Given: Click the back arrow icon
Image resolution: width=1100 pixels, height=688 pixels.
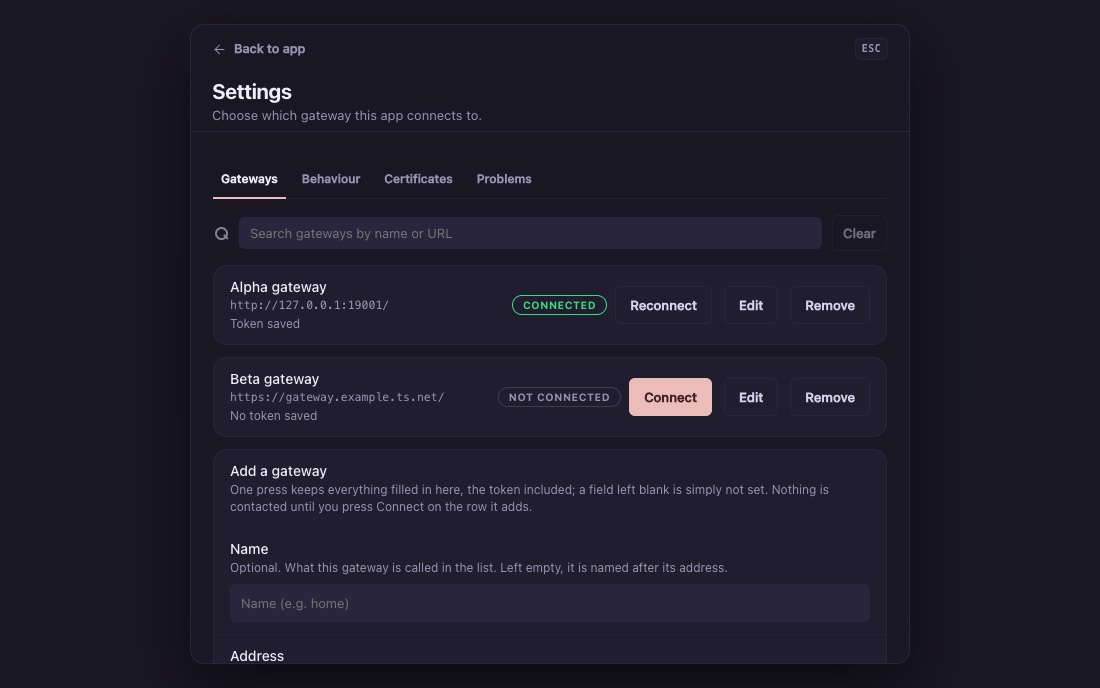Looking at the screenshot, I should tap(219, 49).
